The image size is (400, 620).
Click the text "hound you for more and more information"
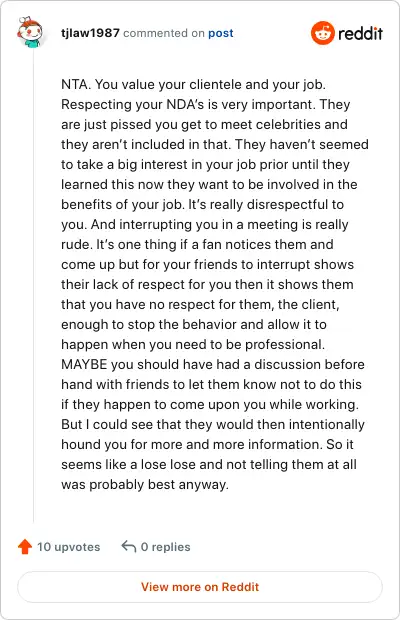click(190, 445)
